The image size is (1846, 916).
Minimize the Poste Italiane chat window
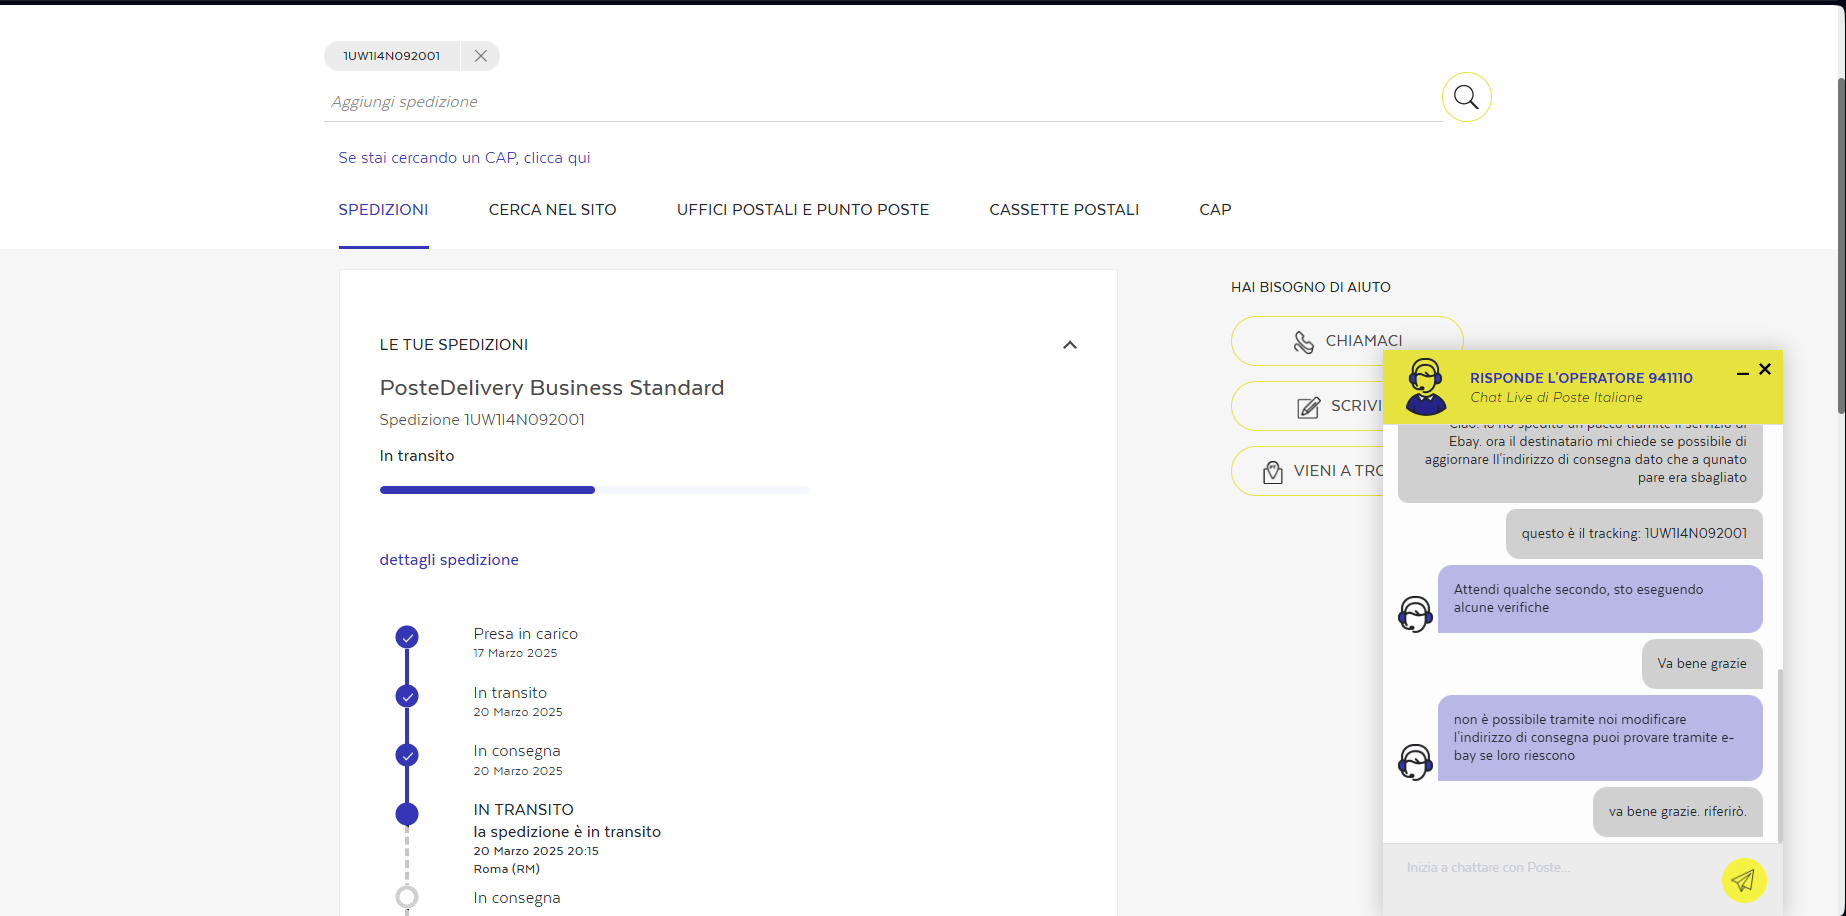pyautogui.click(x=1742, y=372)
